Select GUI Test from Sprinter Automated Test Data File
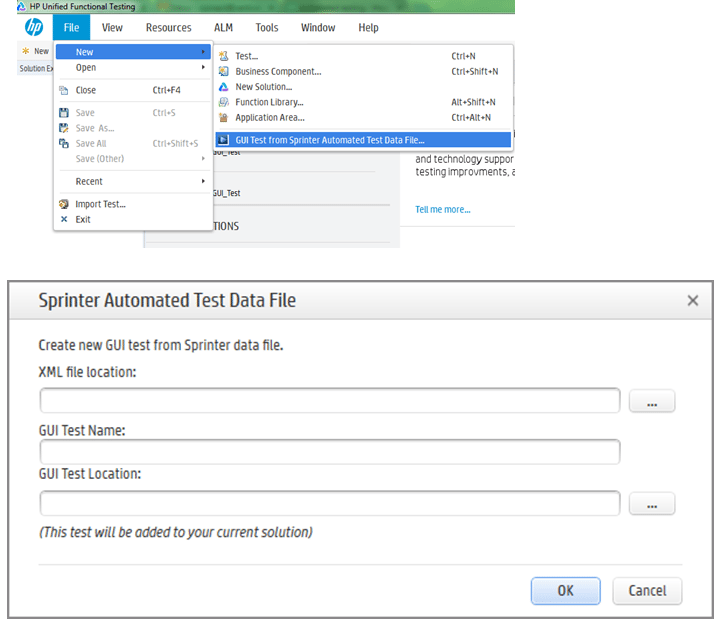 (364, 140)
